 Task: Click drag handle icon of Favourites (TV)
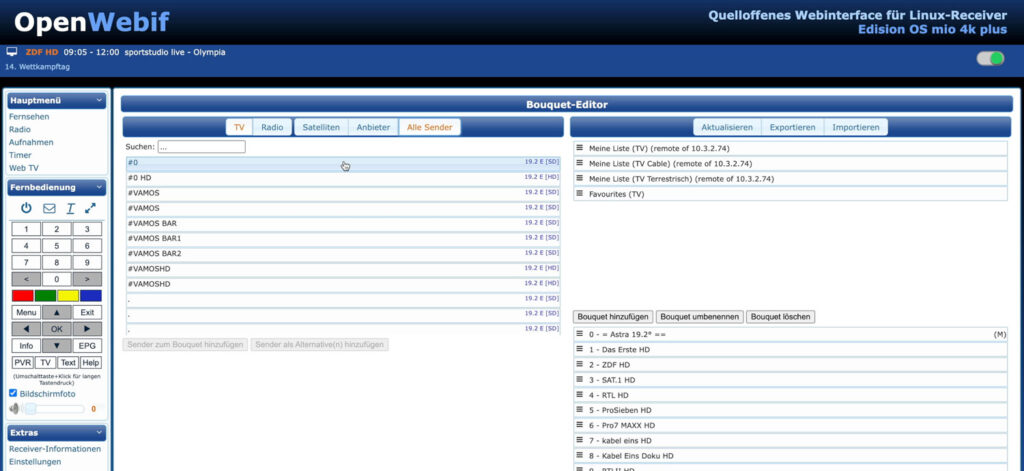click(579, 194)
